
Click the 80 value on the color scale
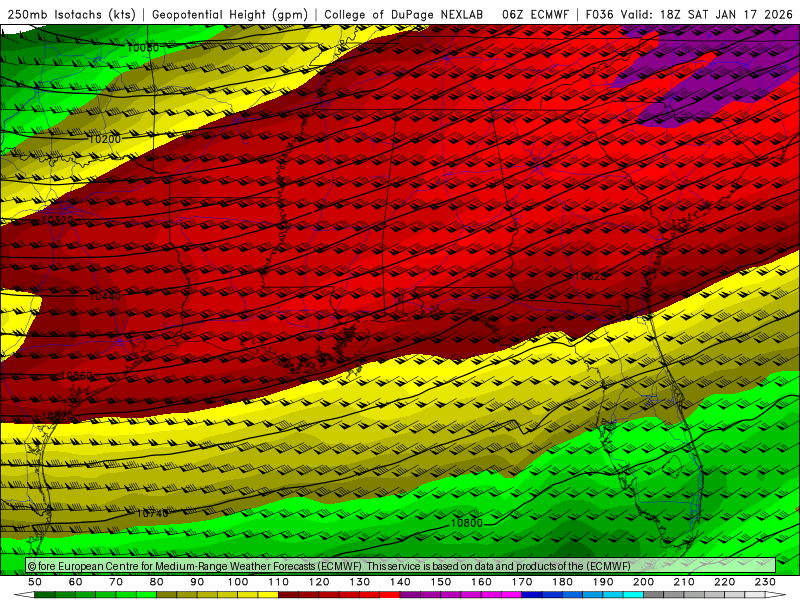156,582
